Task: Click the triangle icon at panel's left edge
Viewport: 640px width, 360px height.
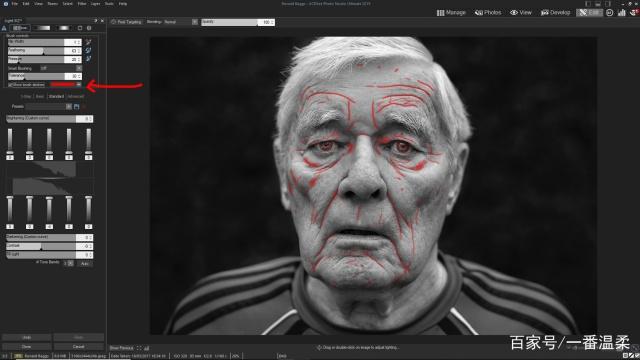Action: [4, 28]
